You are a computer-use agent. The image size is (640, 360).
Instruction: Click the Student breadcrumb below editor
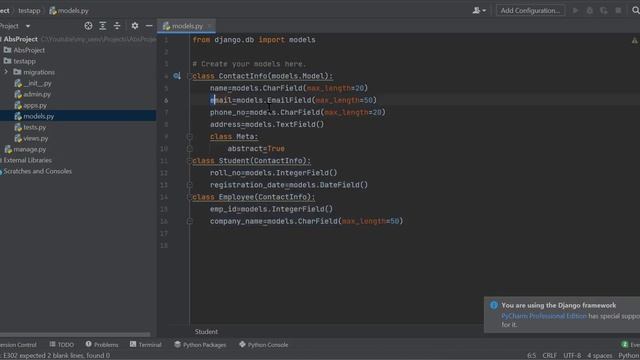[x=206, y=332]
